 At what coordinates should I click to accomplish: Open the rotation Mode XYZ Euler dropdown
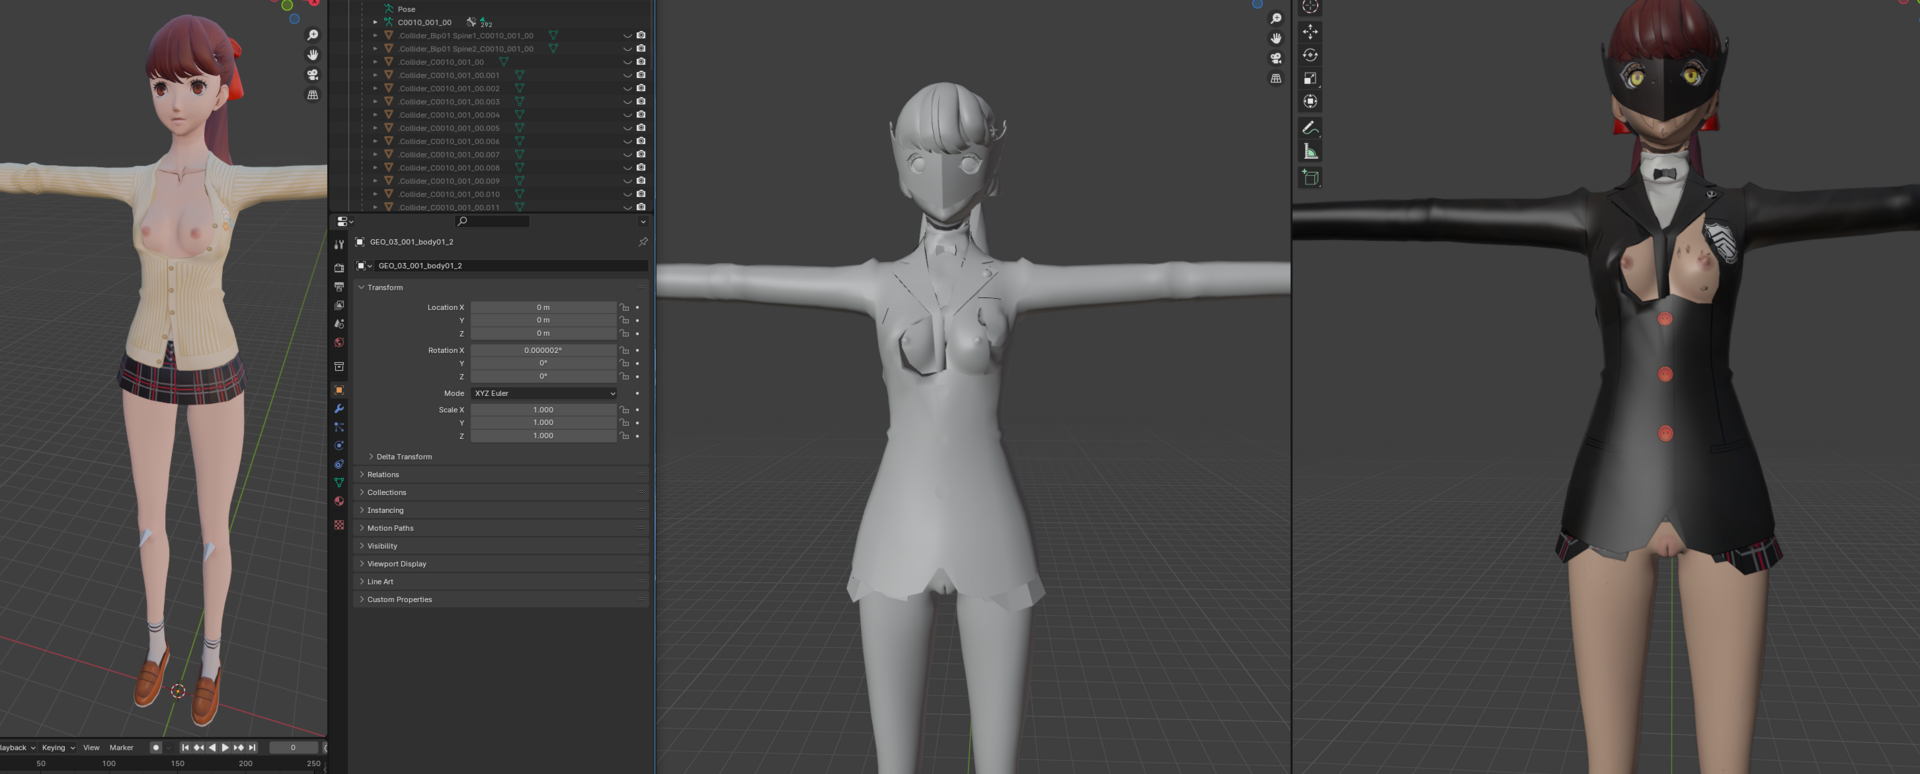544,393
